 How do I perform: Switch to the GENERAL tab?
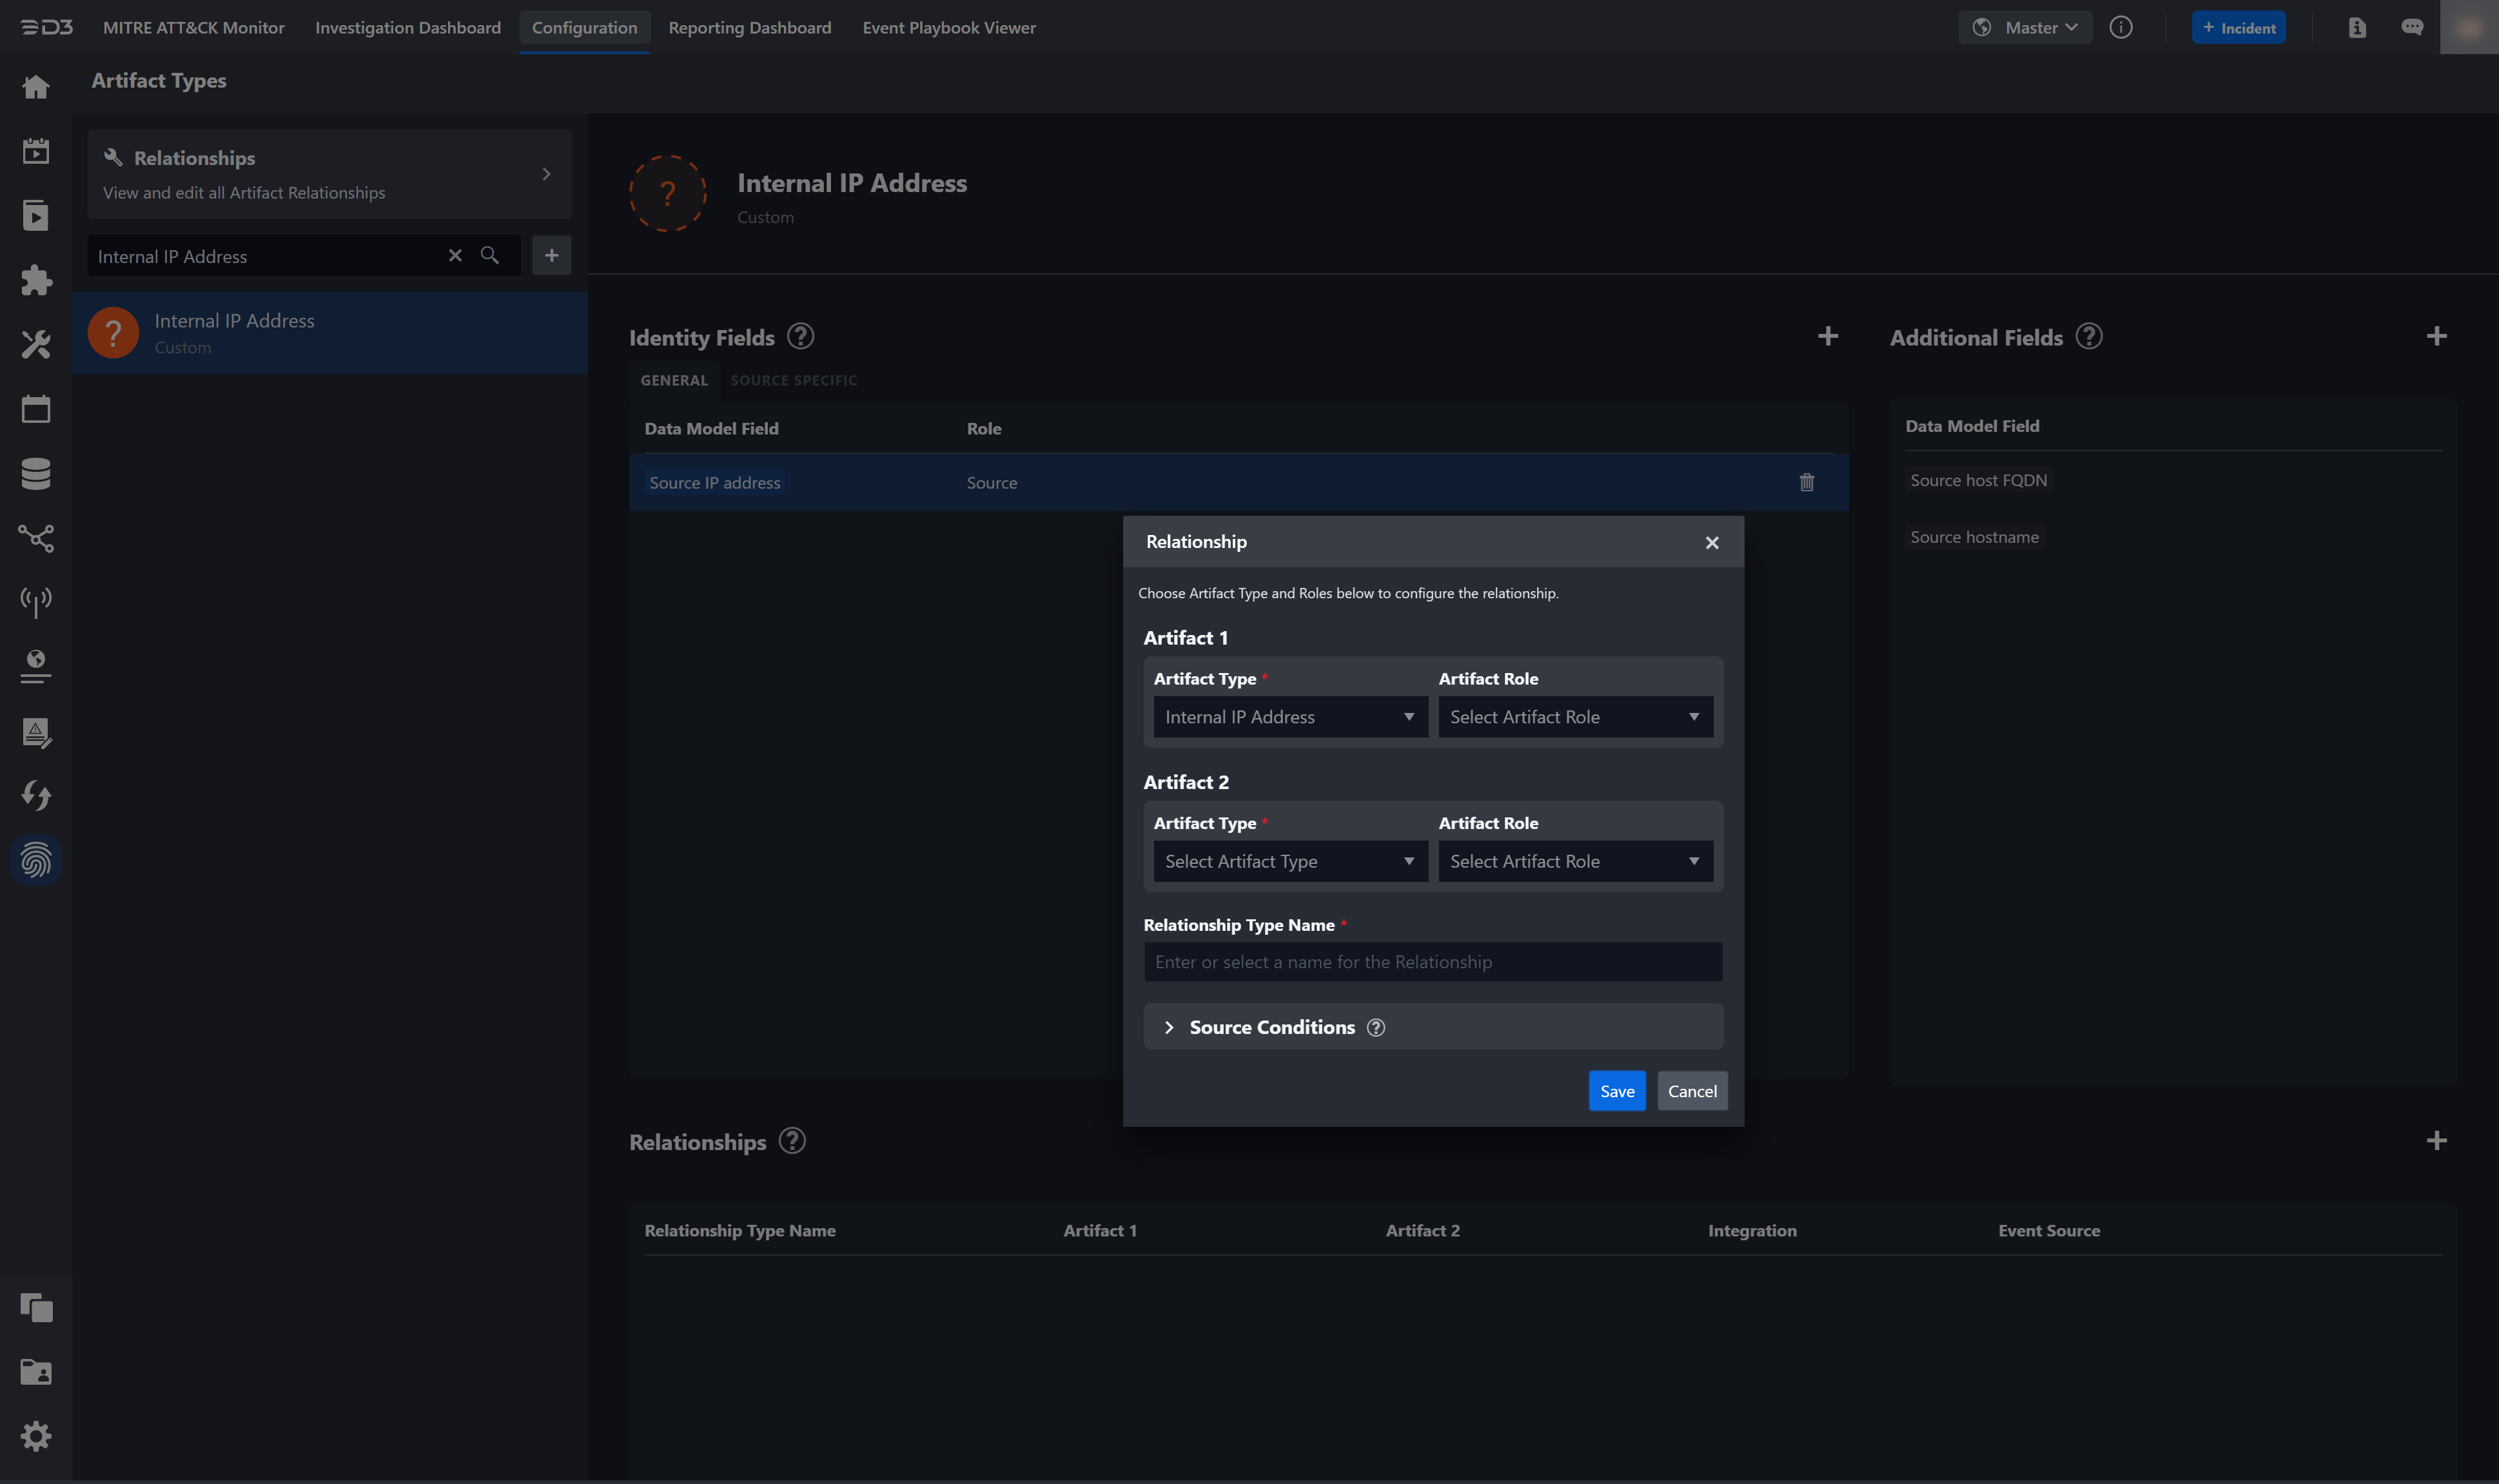tap(674, 380)
